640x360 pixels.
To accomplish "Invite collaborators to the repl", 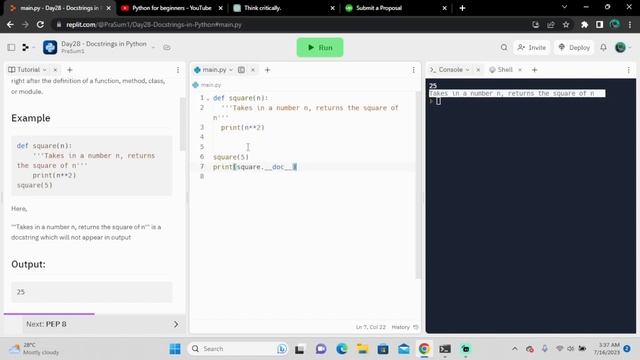I will coord(531,47).
